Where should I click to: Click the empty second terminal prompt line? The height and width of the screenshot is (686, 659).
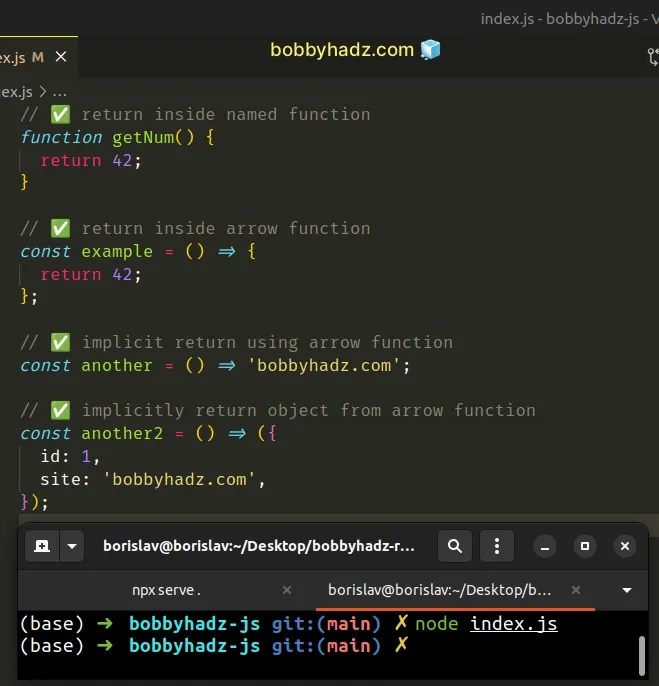pyautogui.click(x=214, y=646)
